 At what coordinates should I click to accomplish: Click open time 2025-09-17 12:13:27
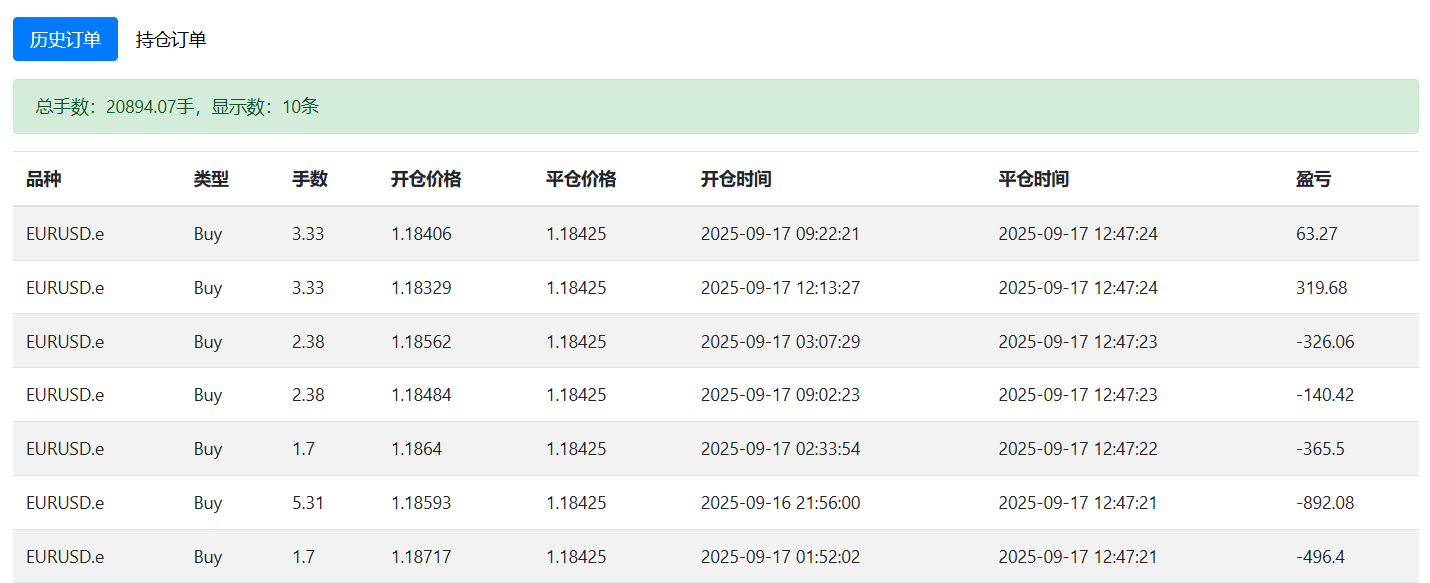[x=780, y=288]
